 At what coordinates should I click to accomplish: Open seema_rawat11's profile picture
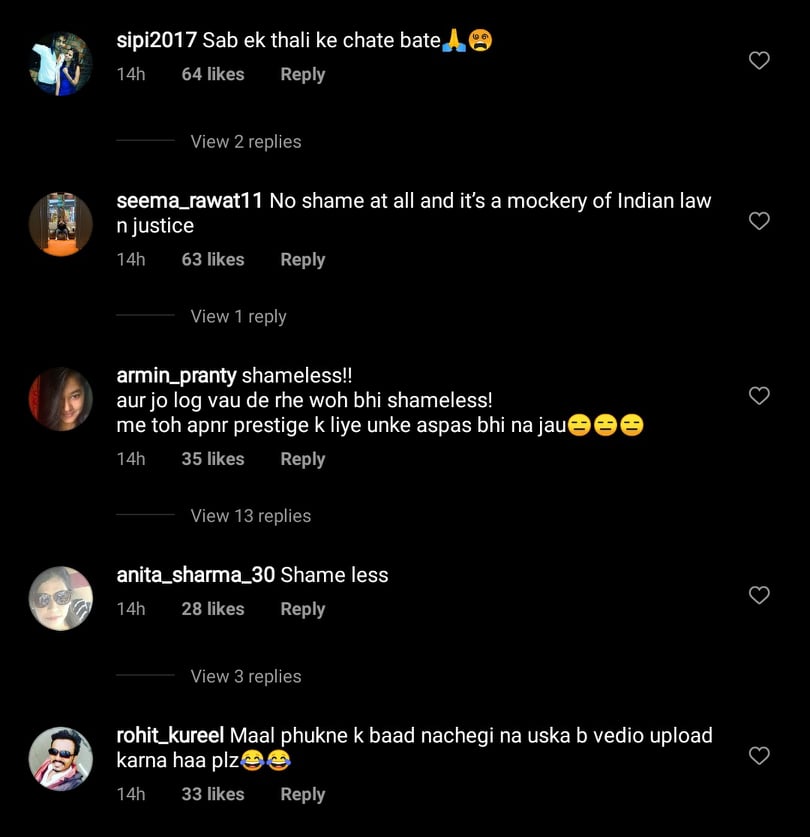pyautogui.click(x=60, y=223)
